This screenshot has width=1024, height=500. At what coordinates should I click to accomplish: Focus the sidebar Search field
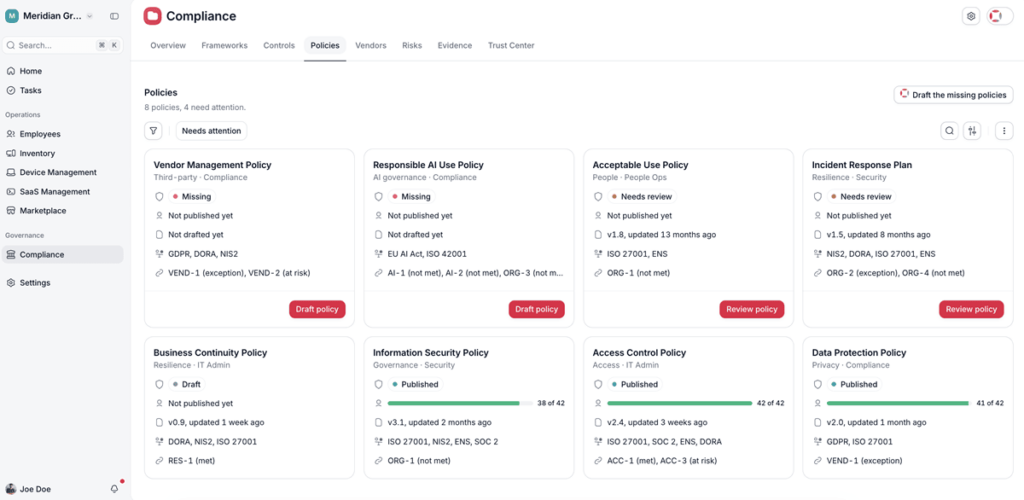click(62, 46)
